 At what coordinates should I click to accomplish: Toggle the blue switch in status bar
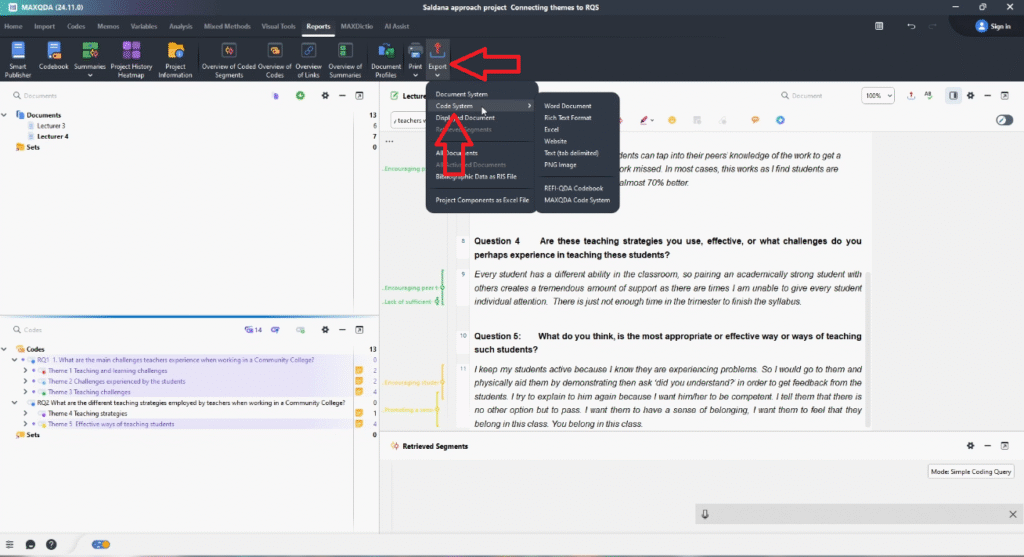pyautogui.click(x=100, y=544)
